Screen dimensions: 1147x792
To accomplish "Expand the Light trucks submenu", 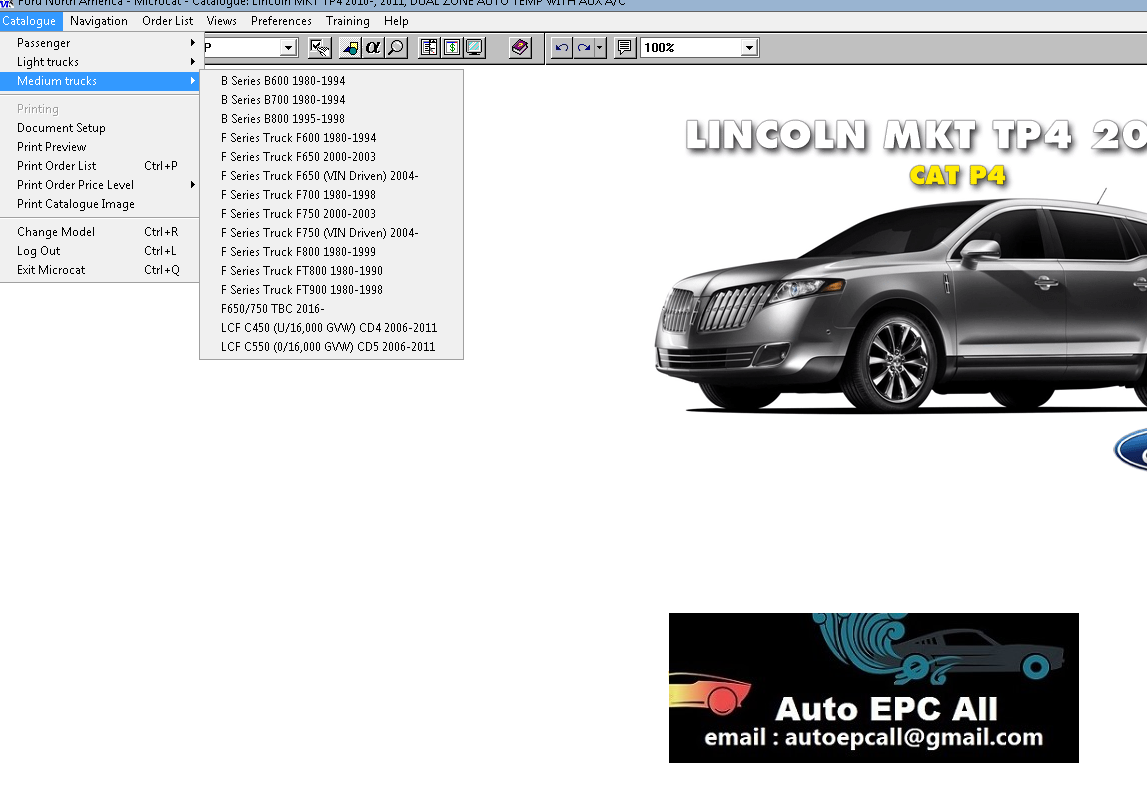I will tap(99, 62).
